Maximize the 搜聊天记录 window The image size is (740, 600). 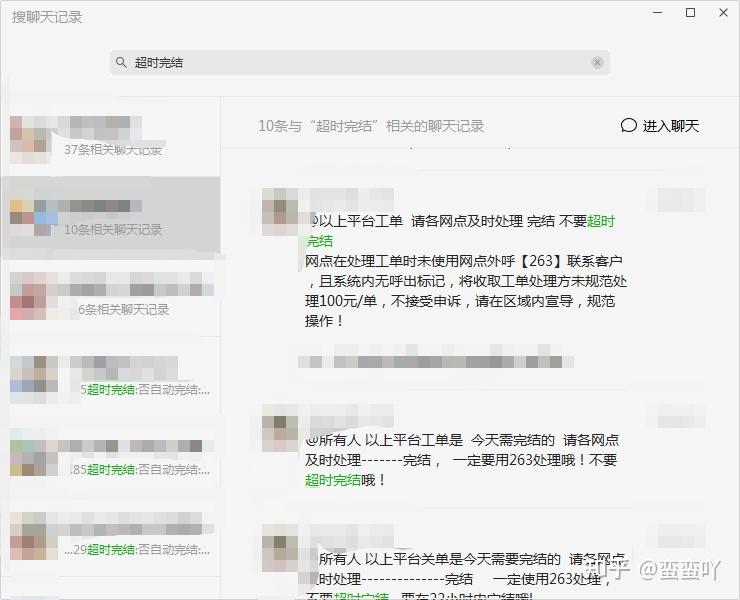[690, 13]
